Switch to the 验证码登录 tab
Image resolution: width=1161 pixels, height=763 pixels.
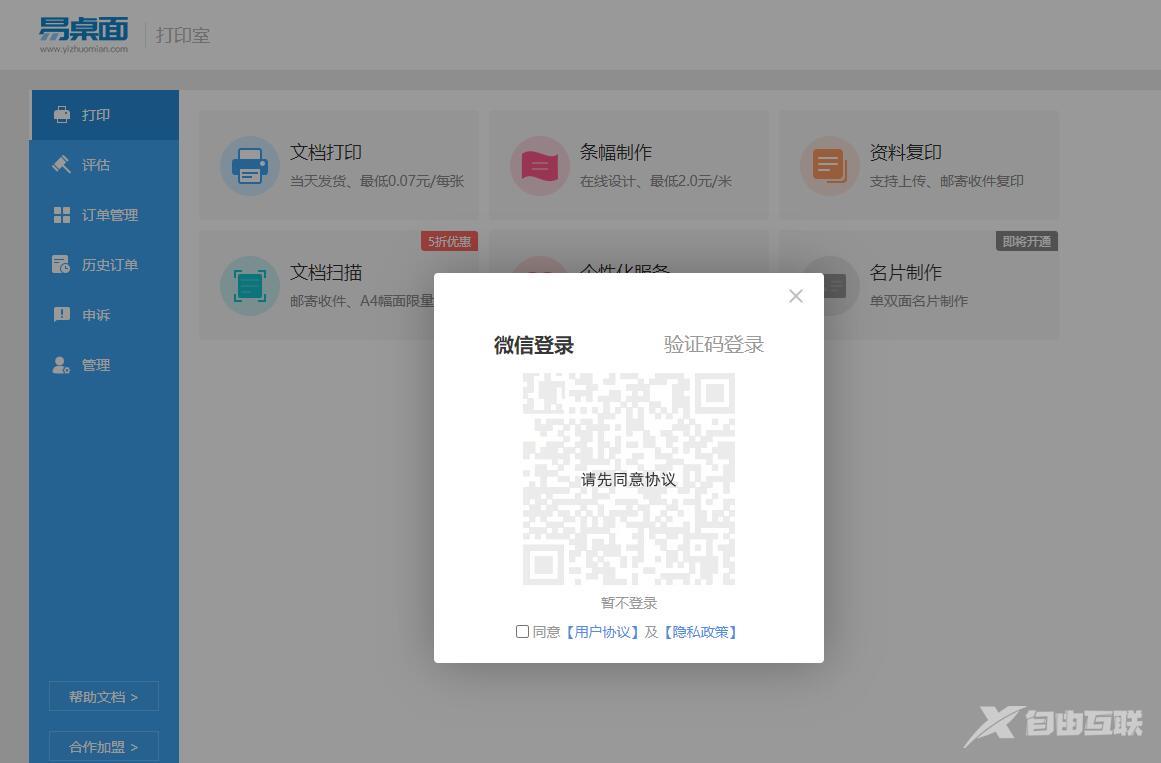pos(714,344)
